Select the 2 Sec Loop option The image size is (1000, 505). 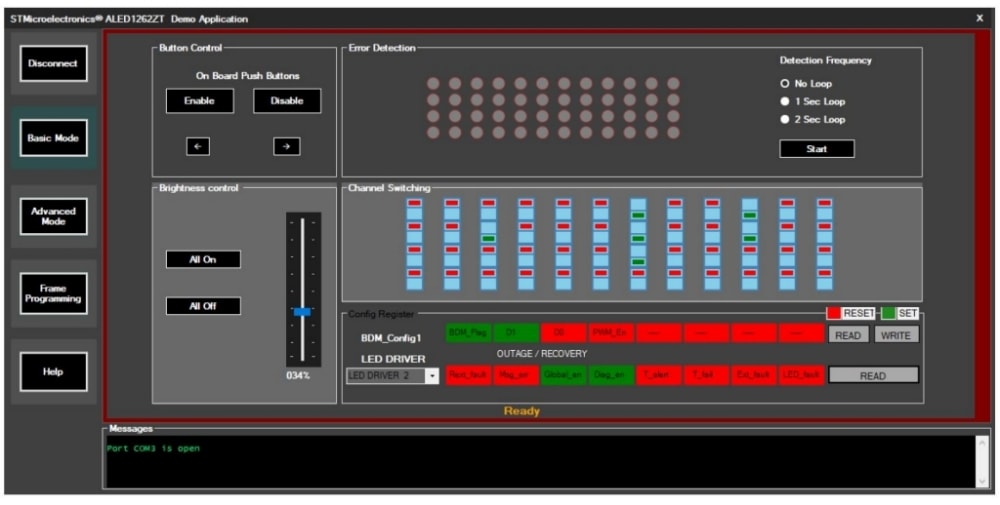coord(785,120)
